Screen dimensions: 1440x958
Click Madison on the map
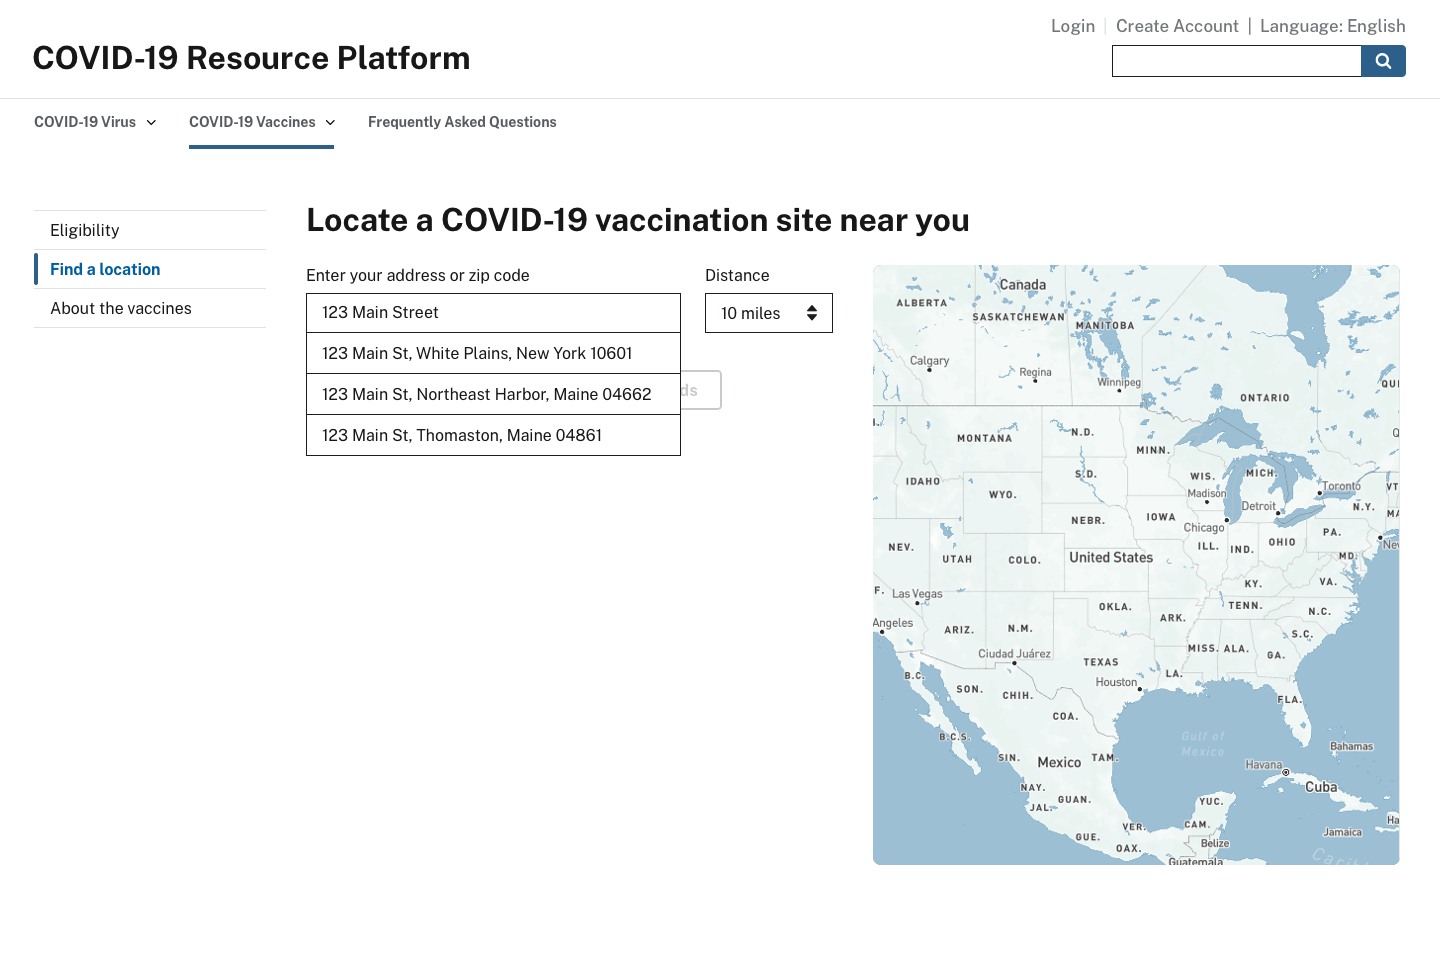point(1207,493)
